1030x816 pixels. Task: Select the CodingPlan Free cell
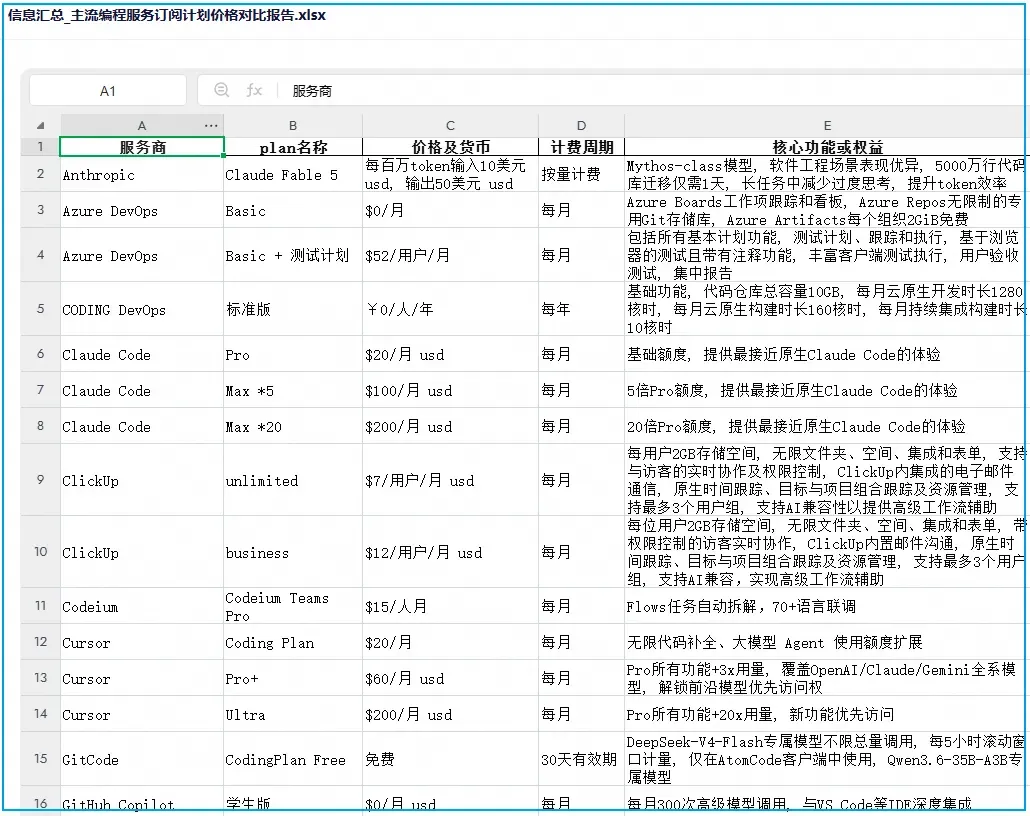point(293,759)
